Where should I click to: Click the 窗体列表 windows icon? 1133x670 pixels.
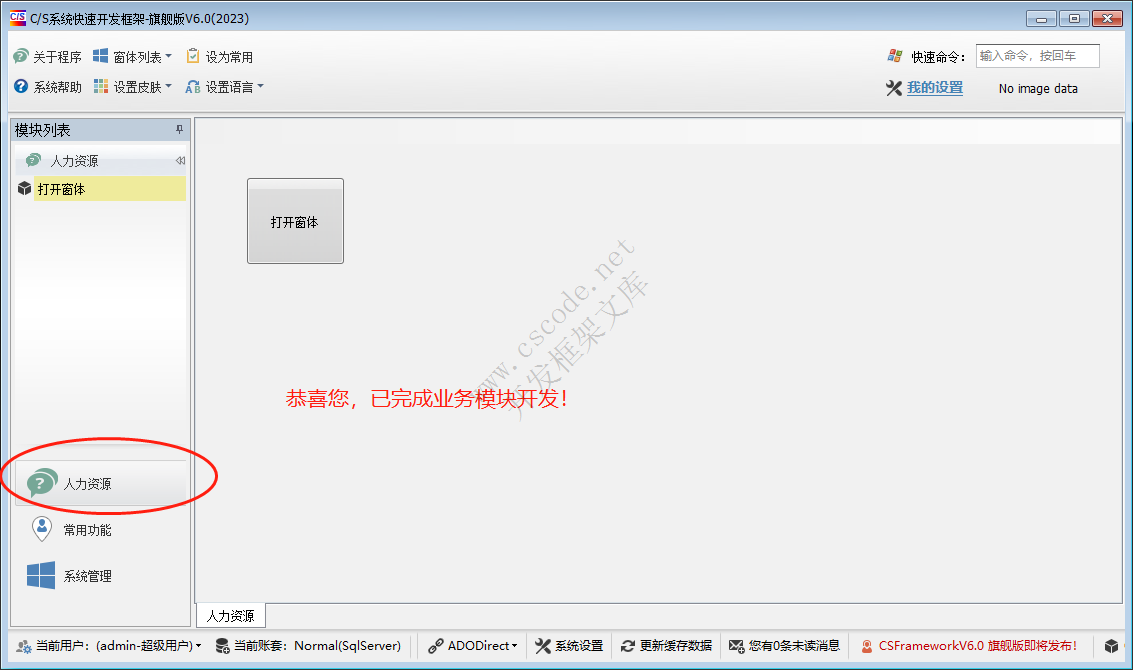(x=100, y=56)
